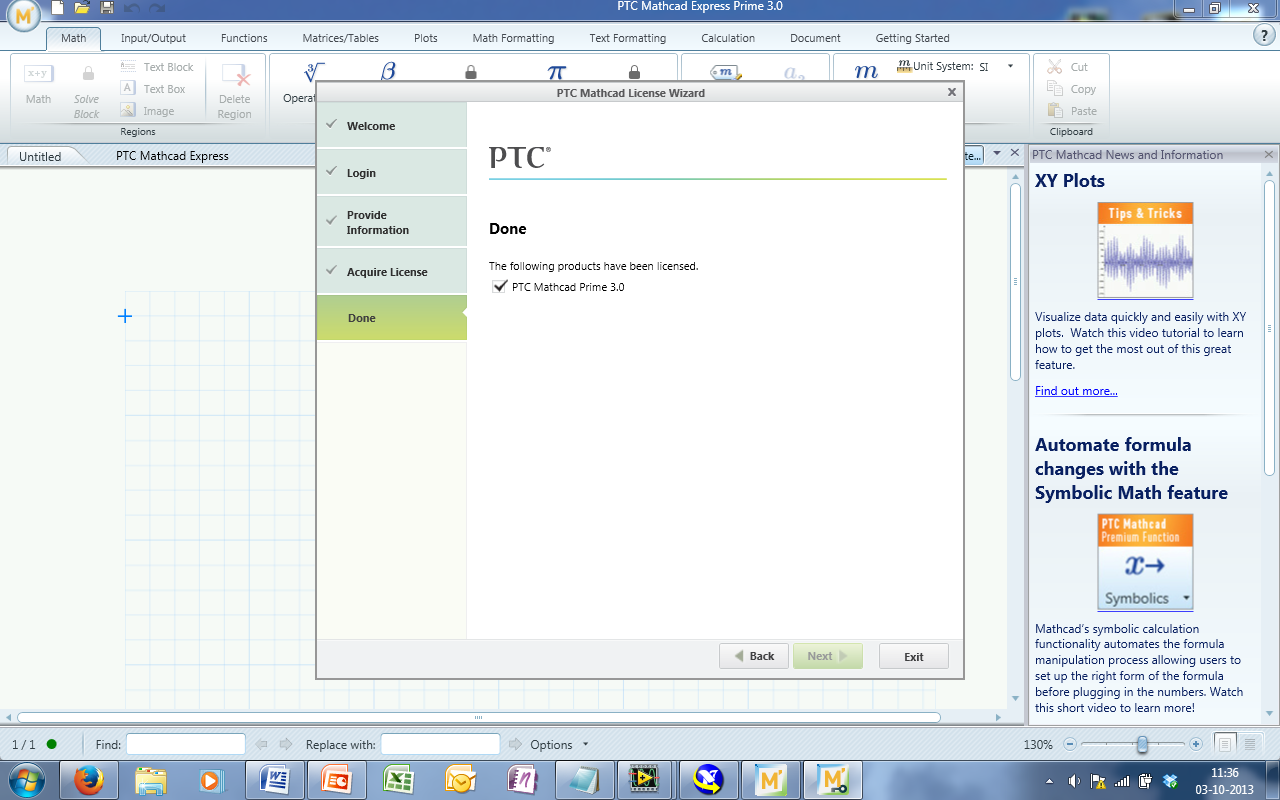This screenshot has height=800, width=1280.
Task: Insert a Text Box
Action: coord(153,89)
